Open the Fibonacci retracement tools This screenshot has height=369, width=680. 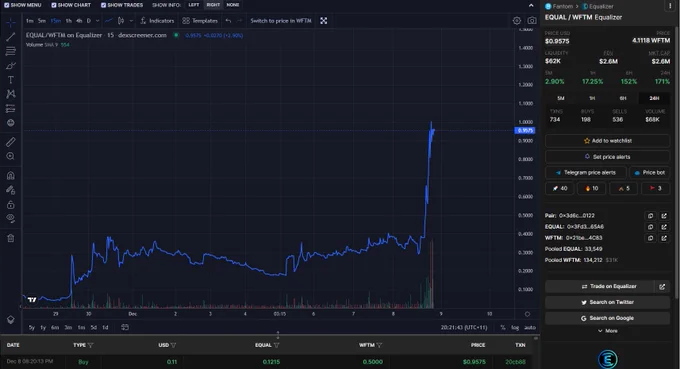(x=10, y=51)
